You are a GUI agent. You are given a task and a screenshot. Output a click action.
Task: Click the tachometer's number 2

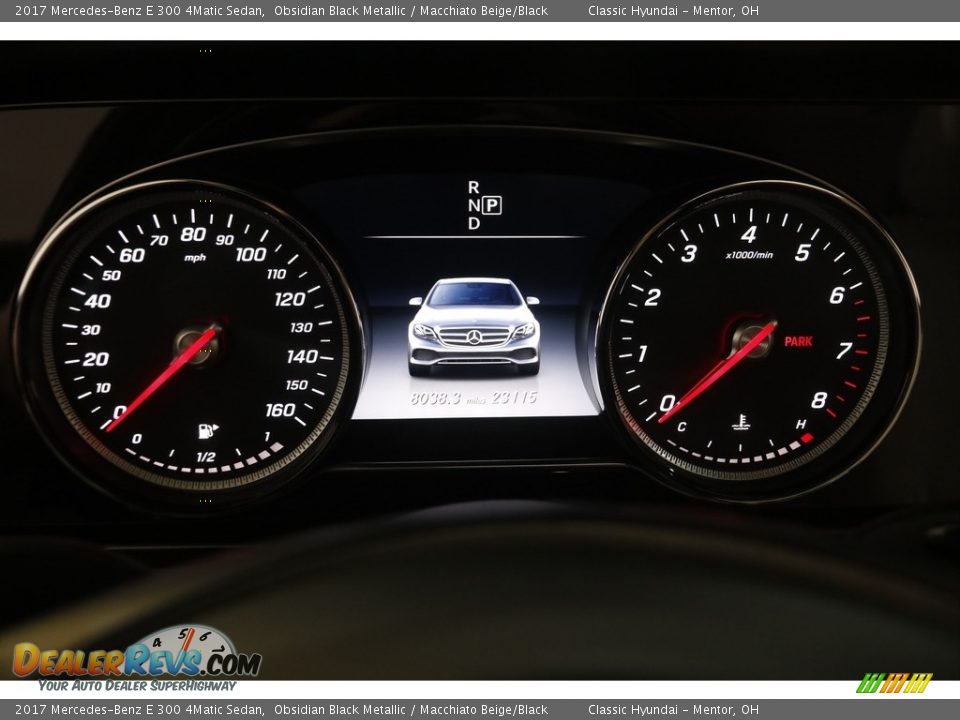coord(653,298)
